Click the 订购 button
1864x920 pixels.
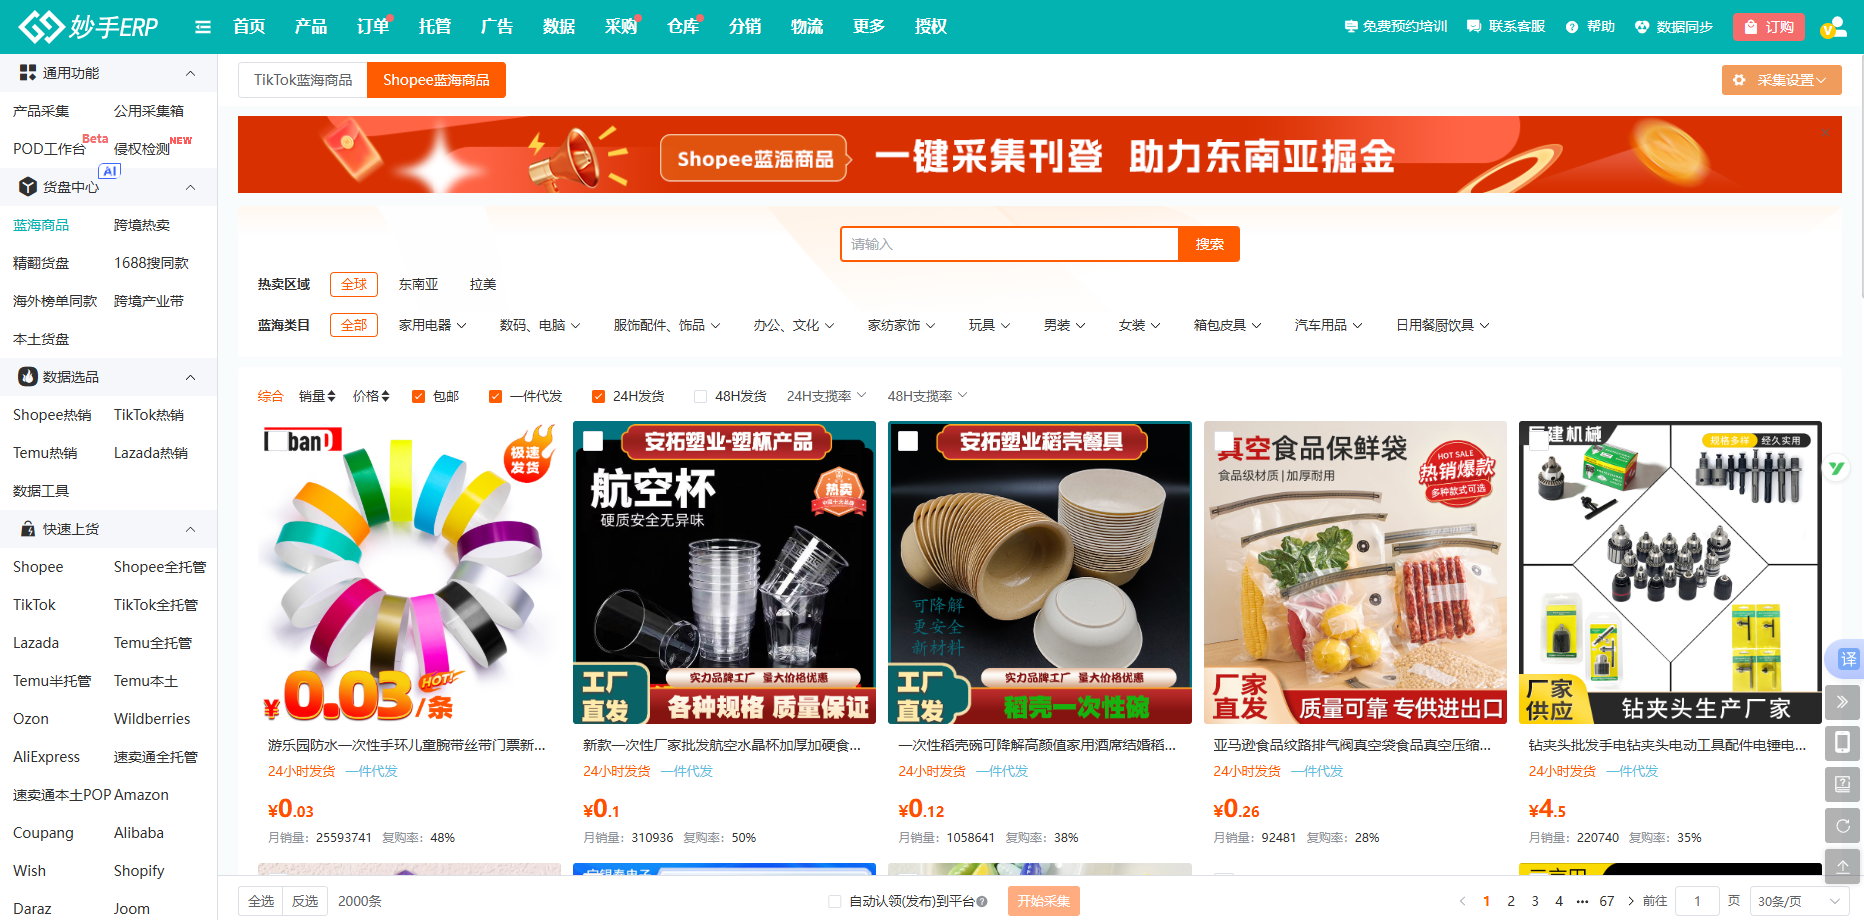1769,27
